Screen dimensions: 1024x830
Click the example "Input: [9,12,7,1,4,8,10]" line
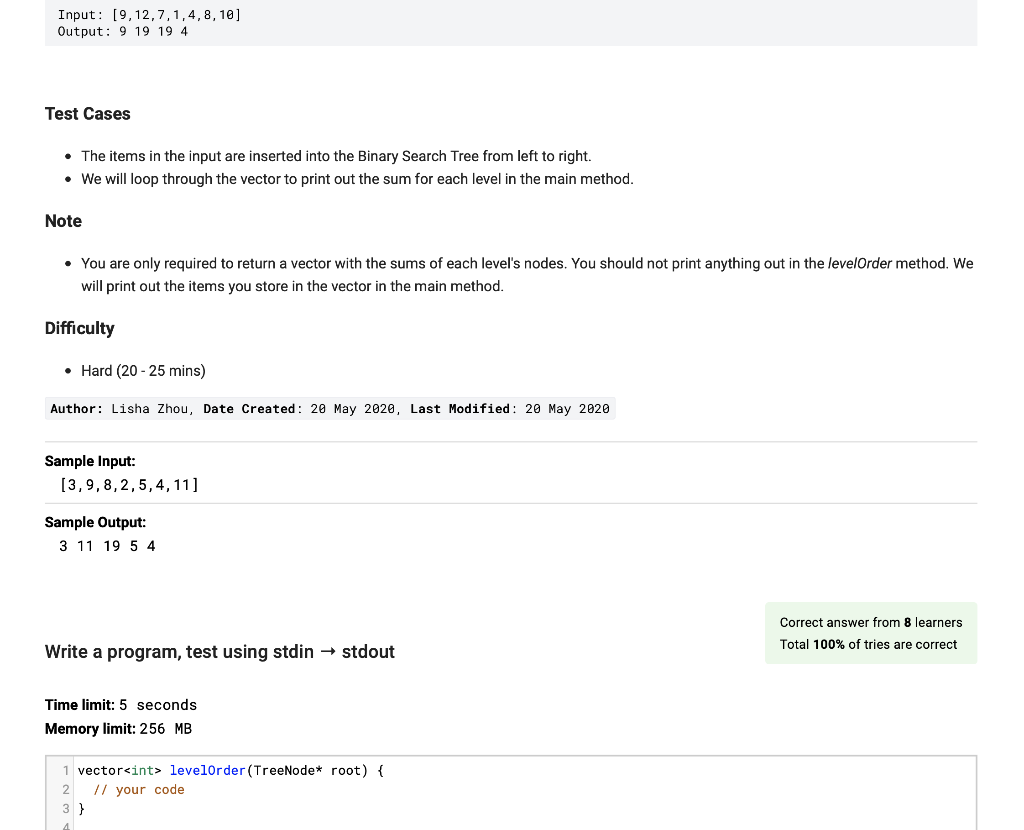pos(149,14)
